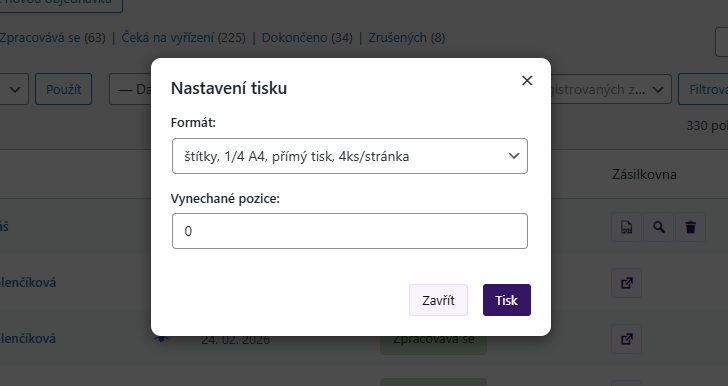The height and width of the screenshot is (386, 728).
Task: Click the Zásilkovna label document icon
Action: click(626, 227)
